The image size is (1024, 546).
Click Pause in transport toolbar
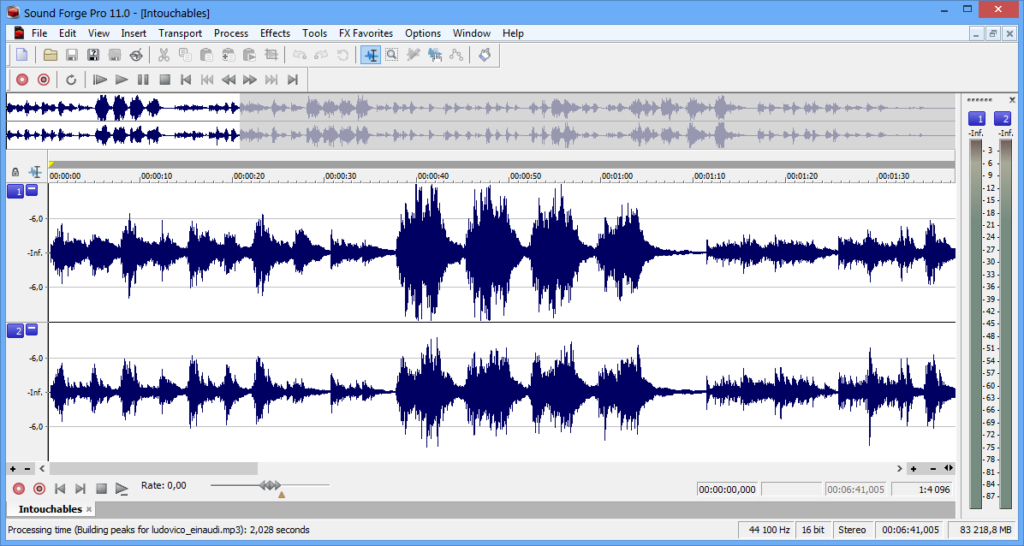(143, 80)
